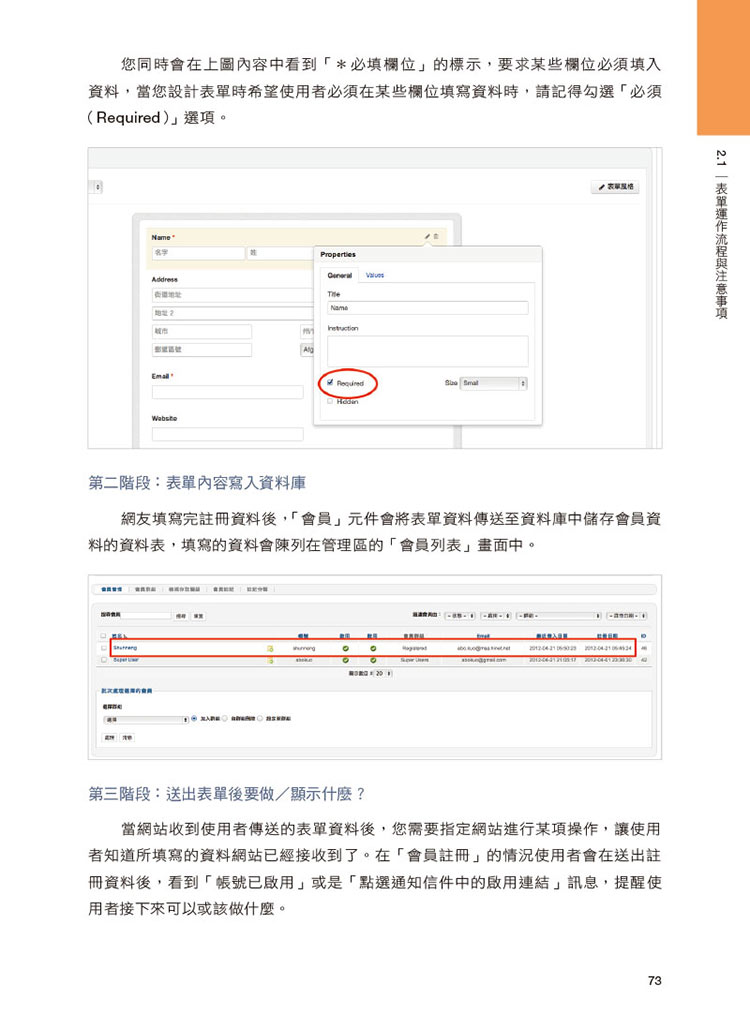This screenshot has height=1014, width=750.
Task: Open the country dropdown starting with Afg
Action: [x=308, y=349]
